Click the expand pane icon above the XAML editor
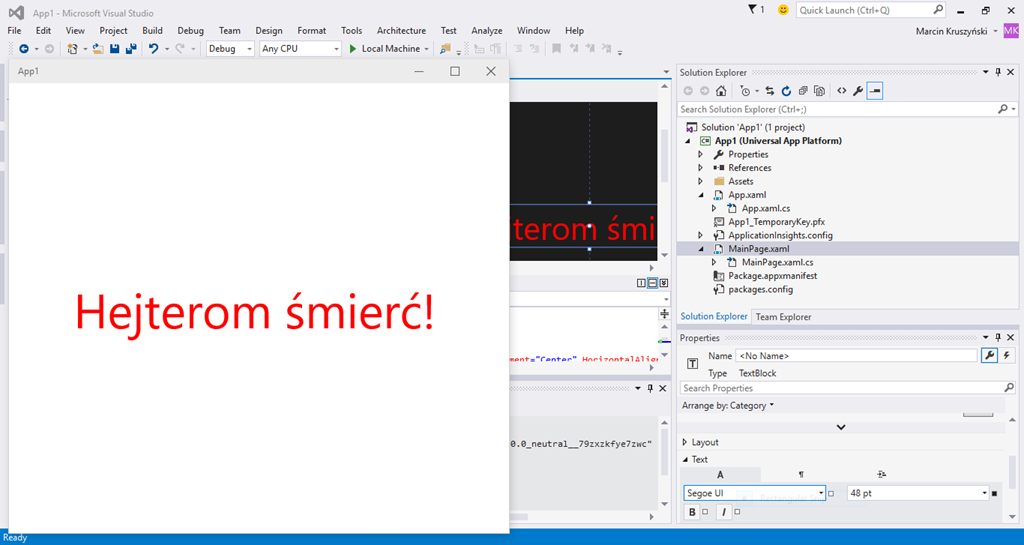 coord(664,283)
